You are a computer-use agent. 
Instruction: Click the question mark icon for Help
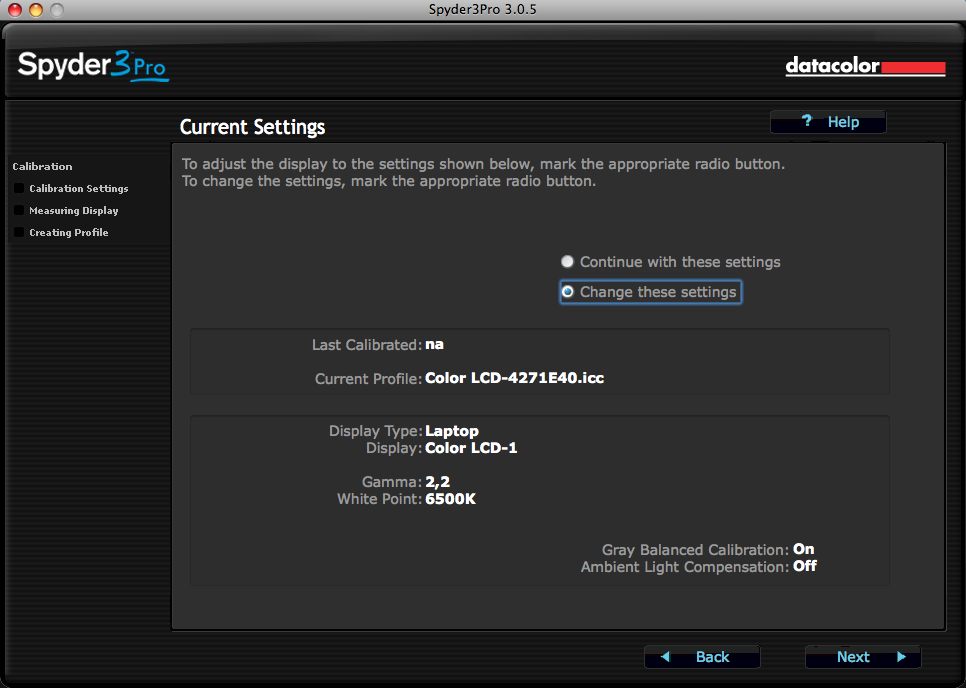pos(807,122)
